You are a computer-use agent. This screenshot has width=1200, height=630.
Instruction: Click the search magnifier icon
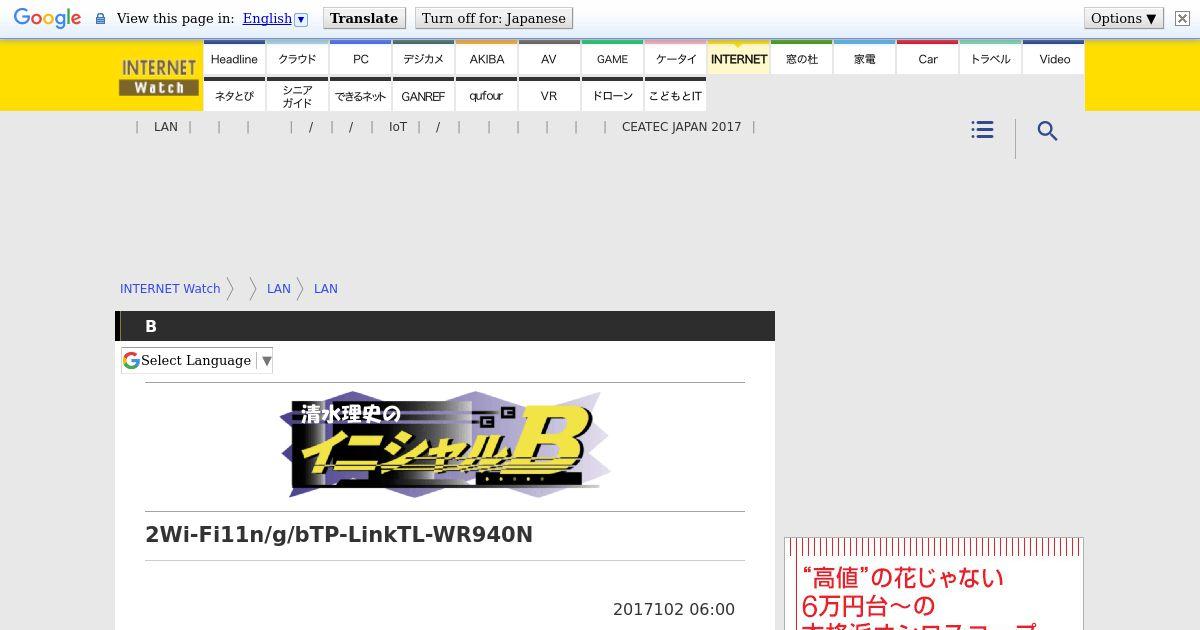coord(1047,131)
